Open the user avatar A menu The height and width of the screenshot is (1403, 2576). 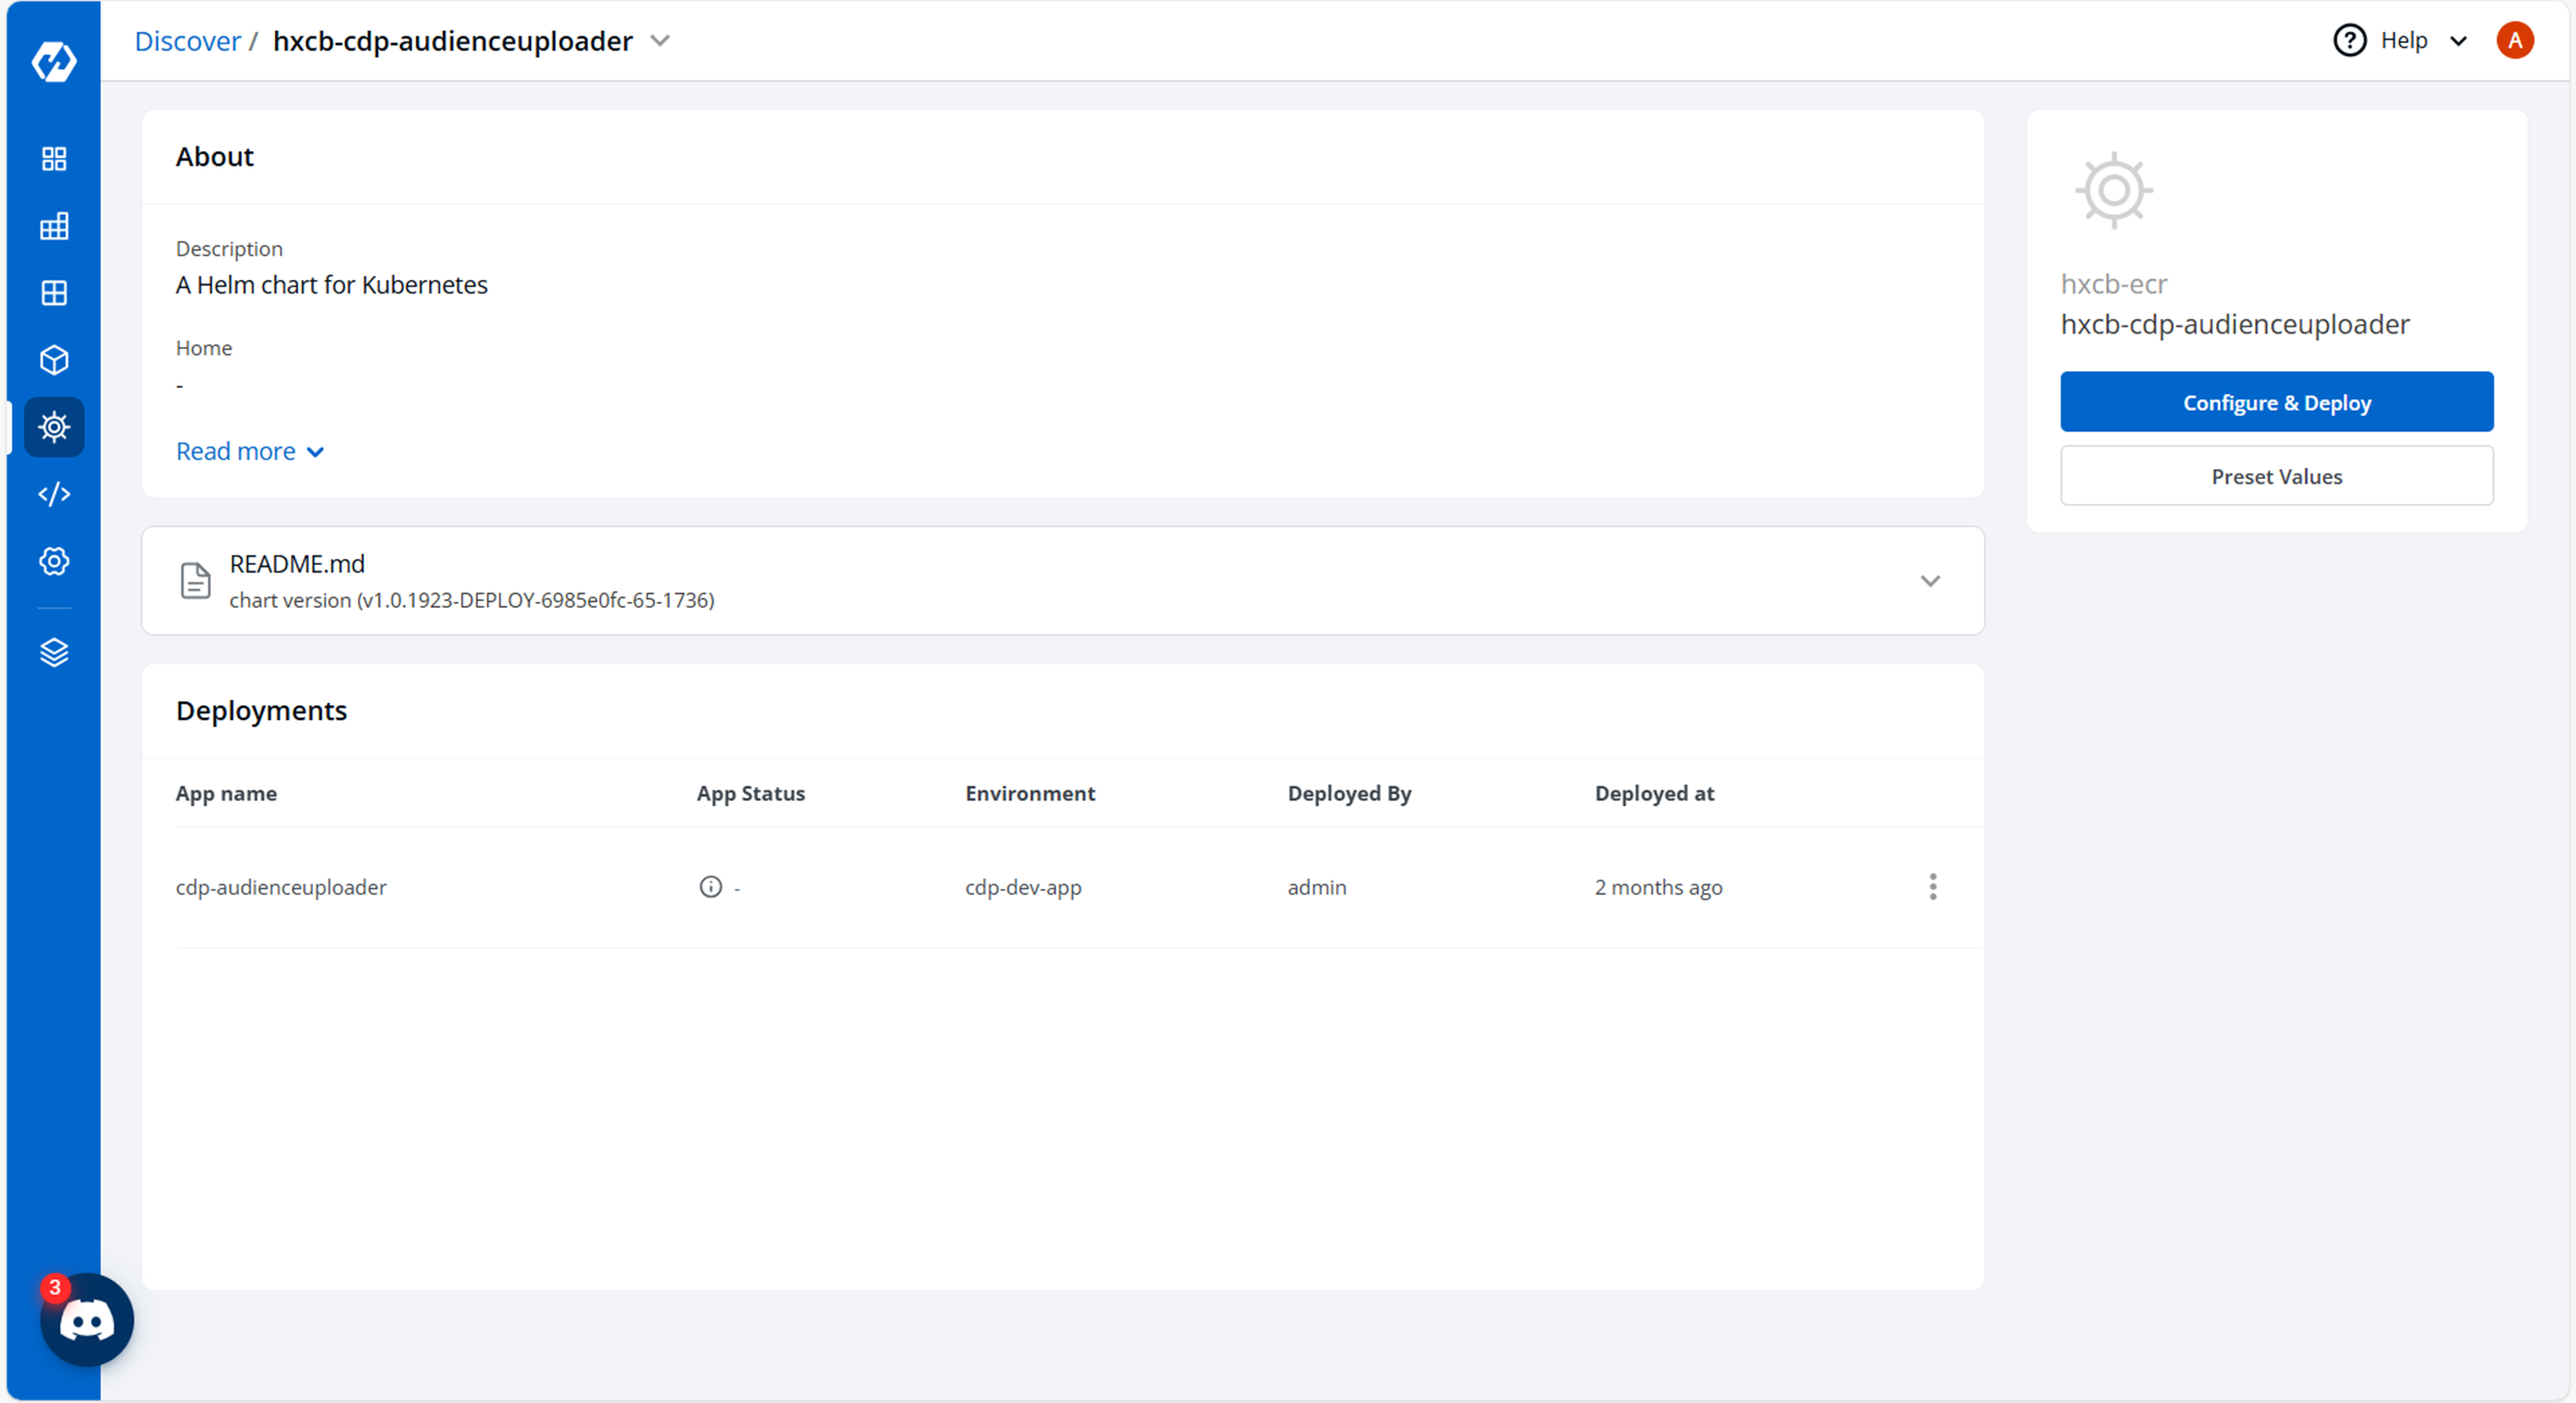coord(2514,41)
